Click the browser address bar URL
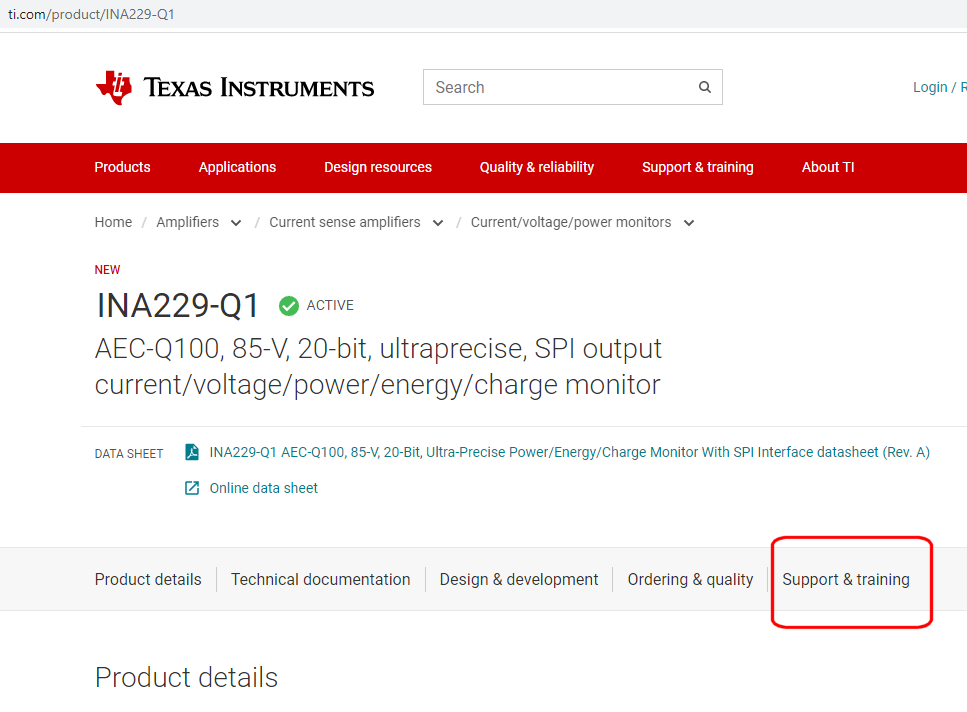 [91, 14]
